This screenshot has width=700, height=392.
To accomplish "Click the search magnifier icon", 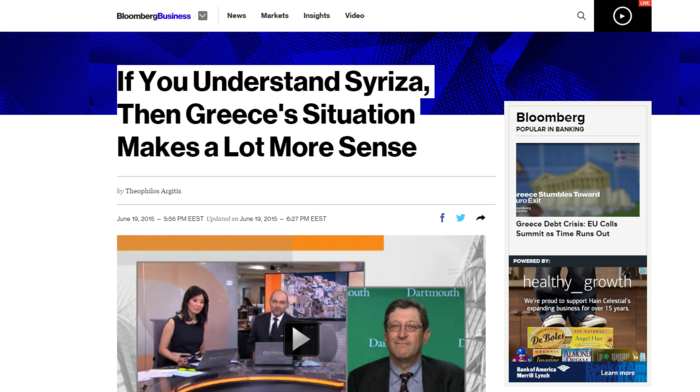I will [581, 16].
